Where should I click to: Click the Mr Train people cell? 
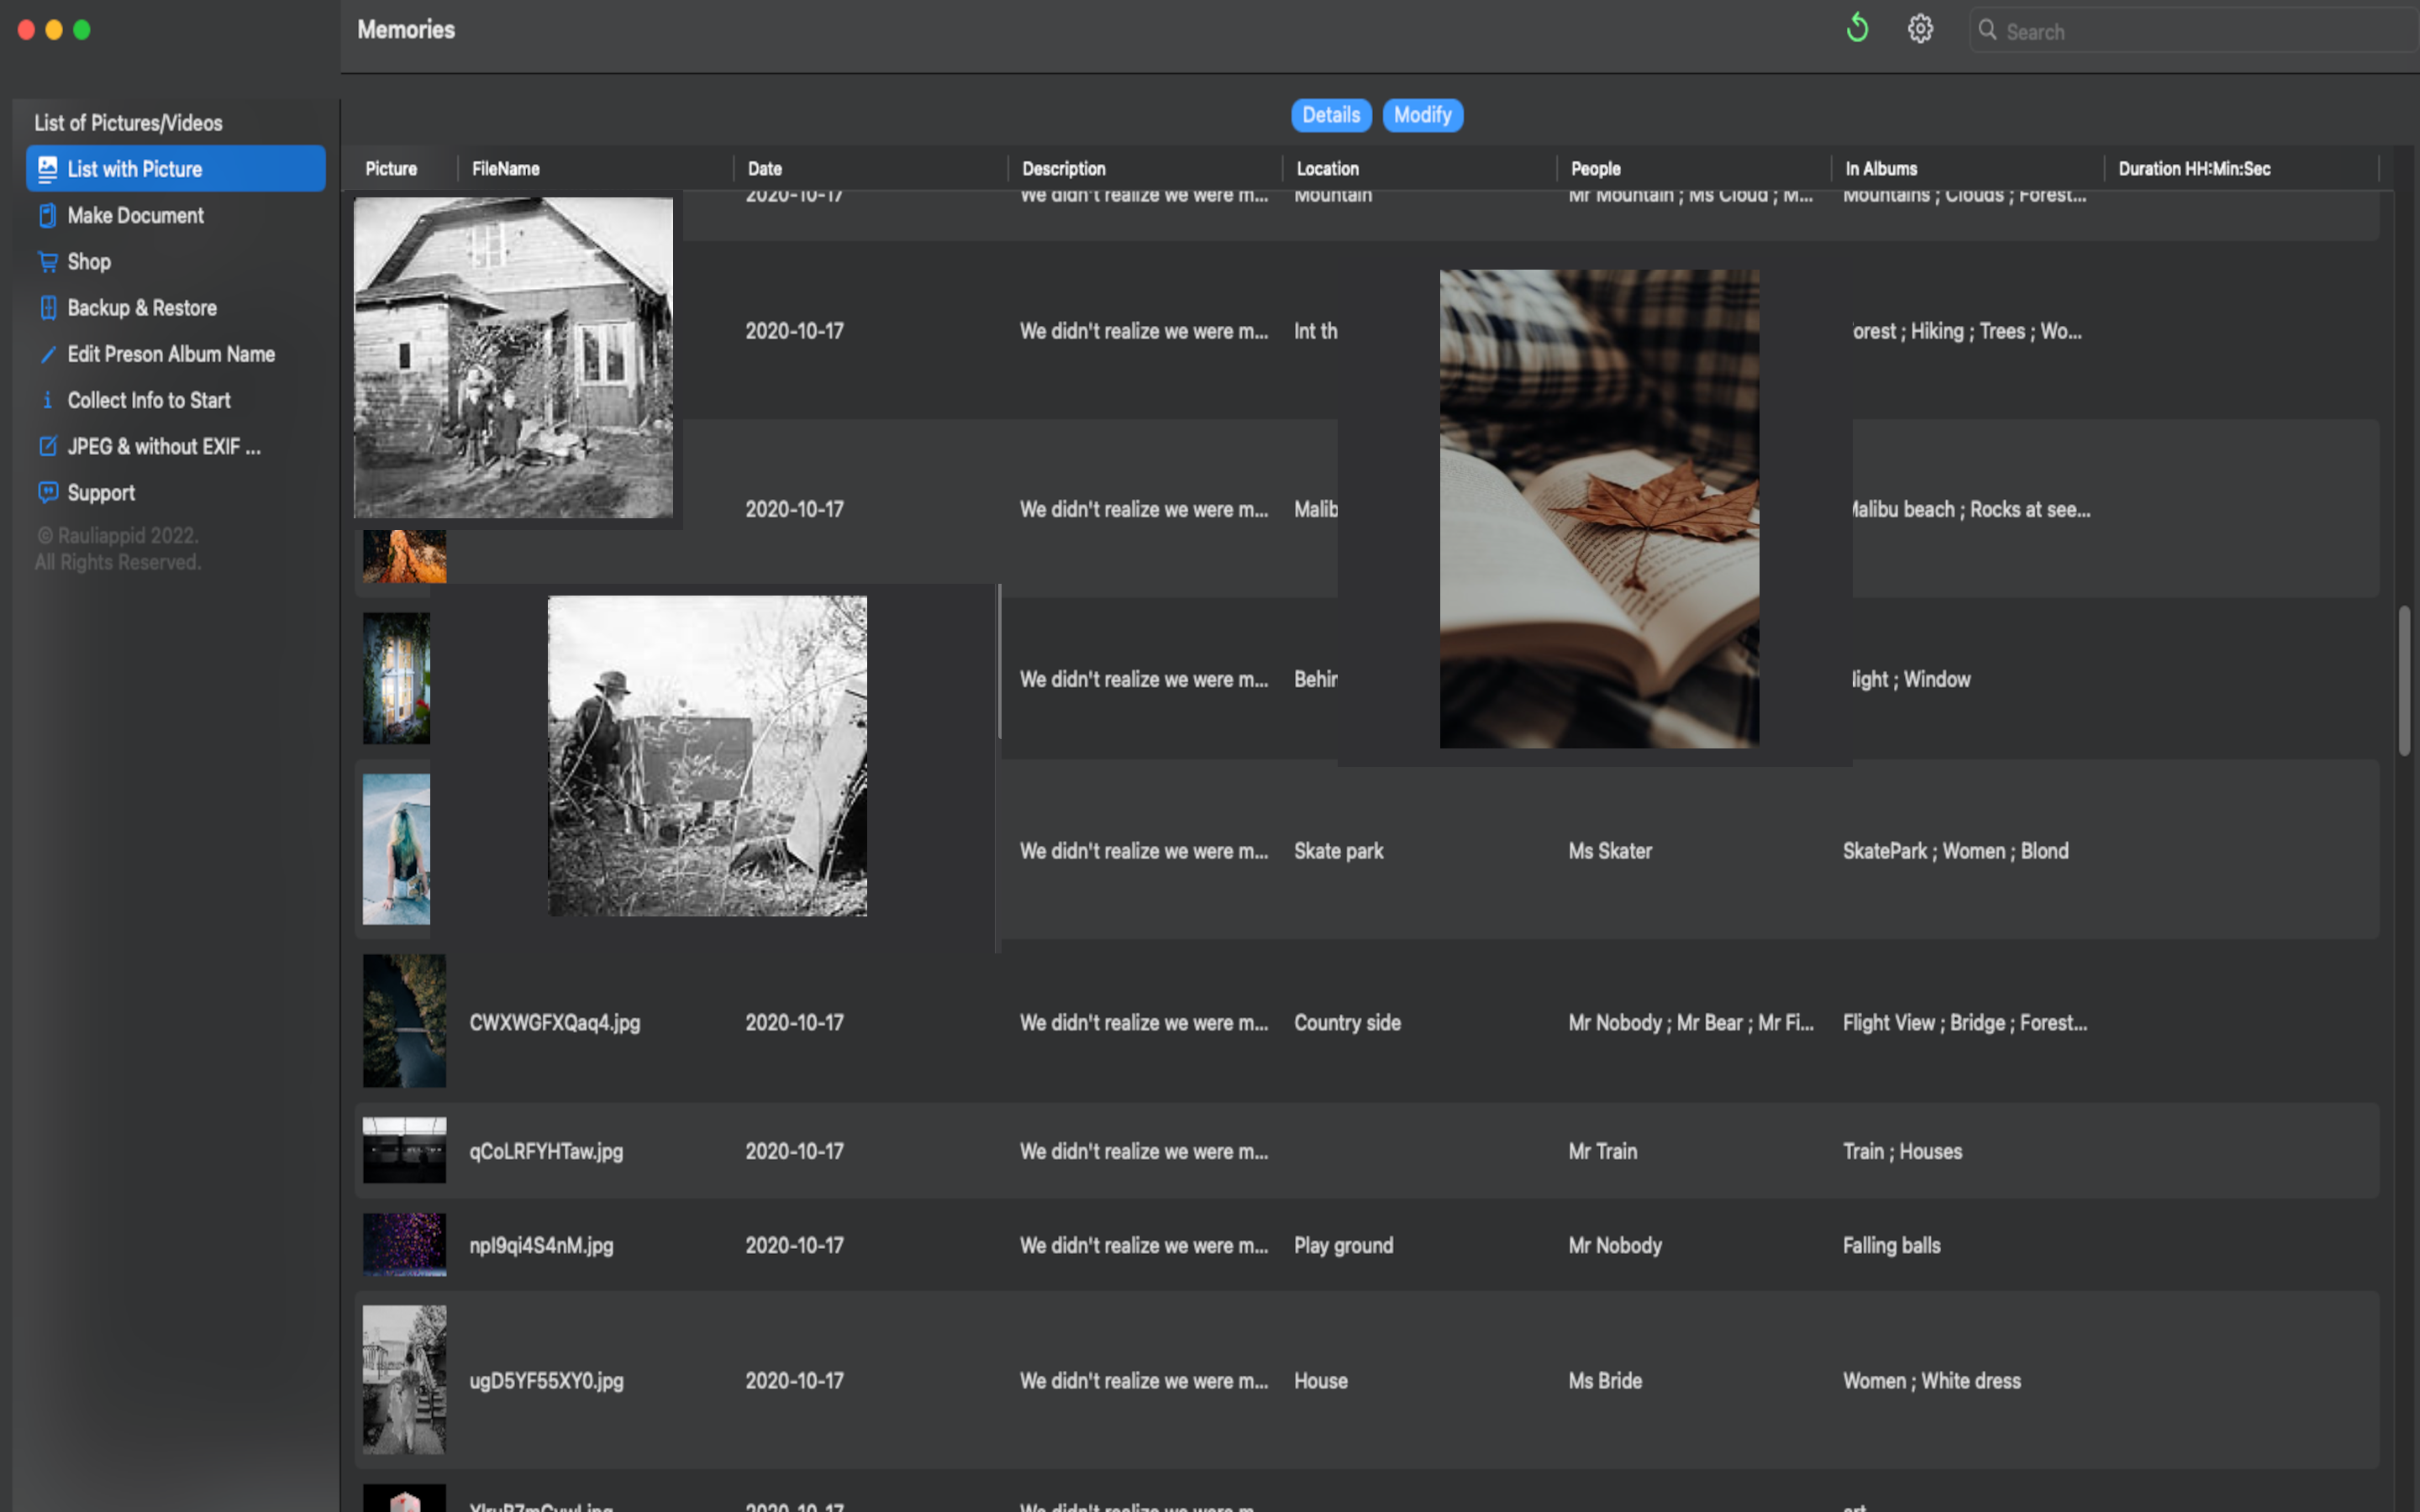(1602, 1151)
